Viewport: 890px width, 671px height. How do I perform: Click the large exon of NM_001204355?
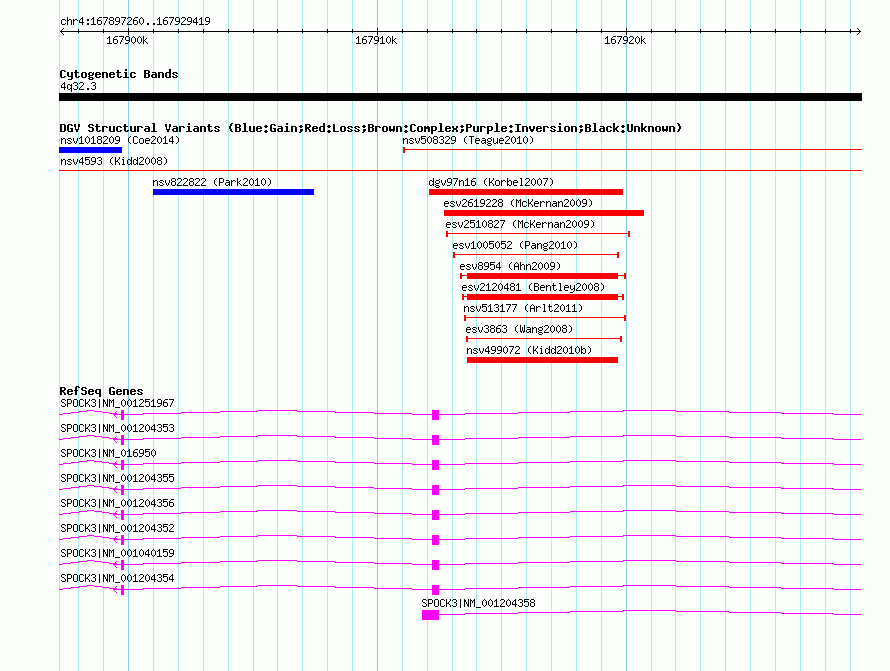point(435,490)
